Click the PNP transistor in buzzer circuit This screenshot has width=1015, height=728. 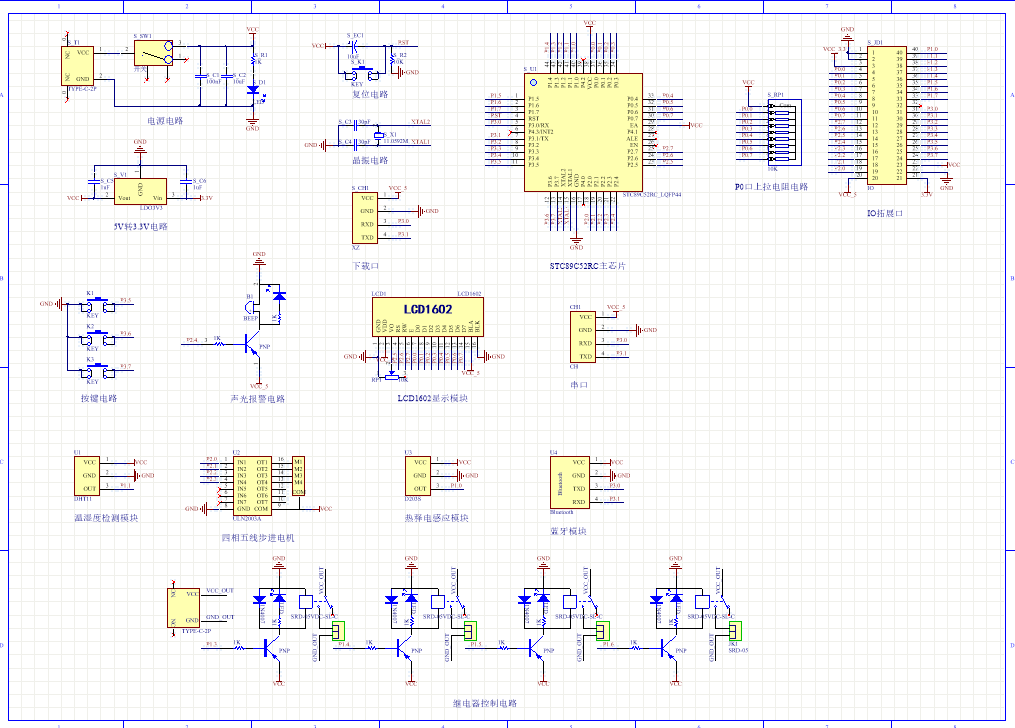coord(246,345)
